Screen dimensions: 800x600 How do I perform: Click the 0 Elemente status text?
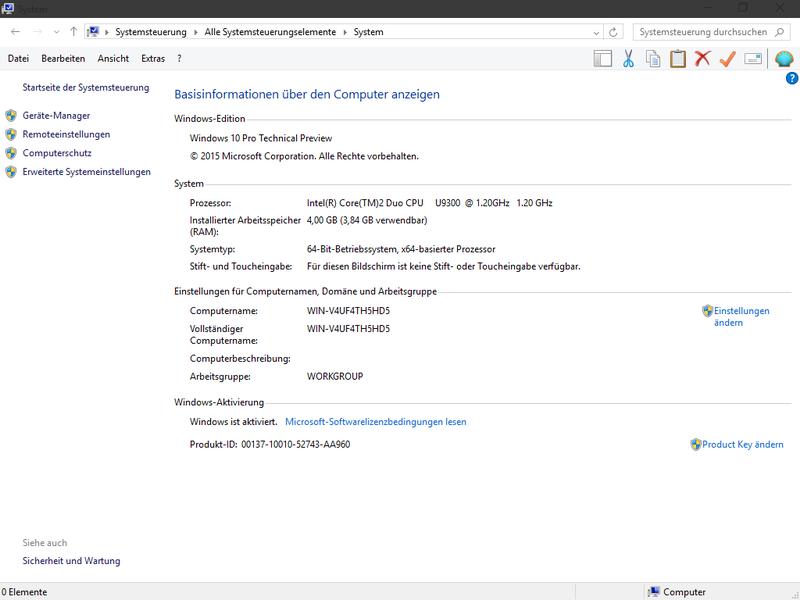pos(24,592)
